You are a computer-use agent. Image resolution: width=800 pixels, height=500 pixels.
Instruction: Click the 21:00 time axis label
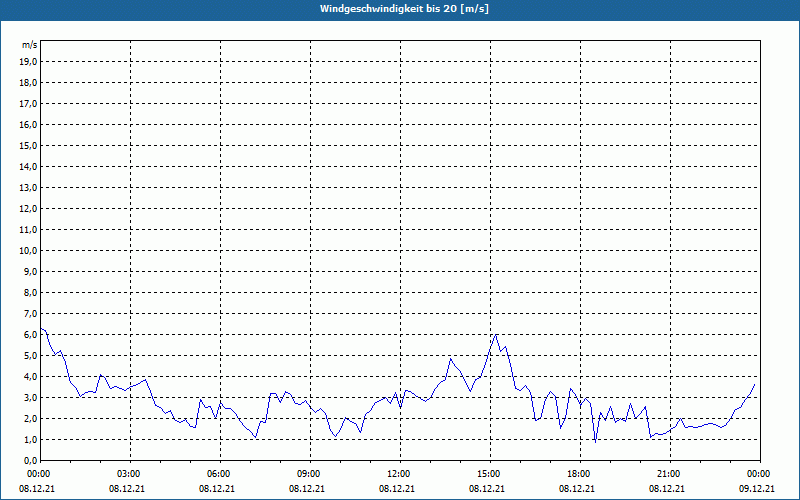pos(670,474)
